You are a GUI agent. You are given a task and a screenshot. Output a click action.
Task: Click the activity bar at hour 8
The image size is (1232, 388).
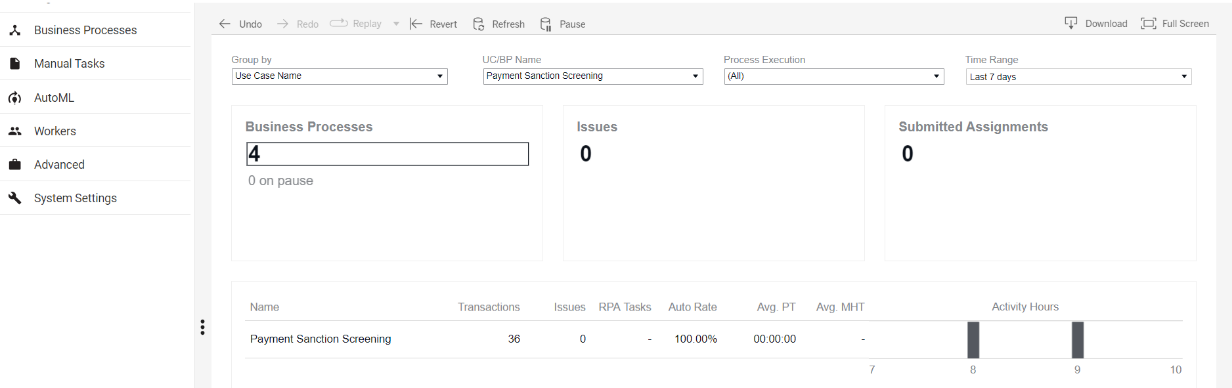tap(973, 340)
